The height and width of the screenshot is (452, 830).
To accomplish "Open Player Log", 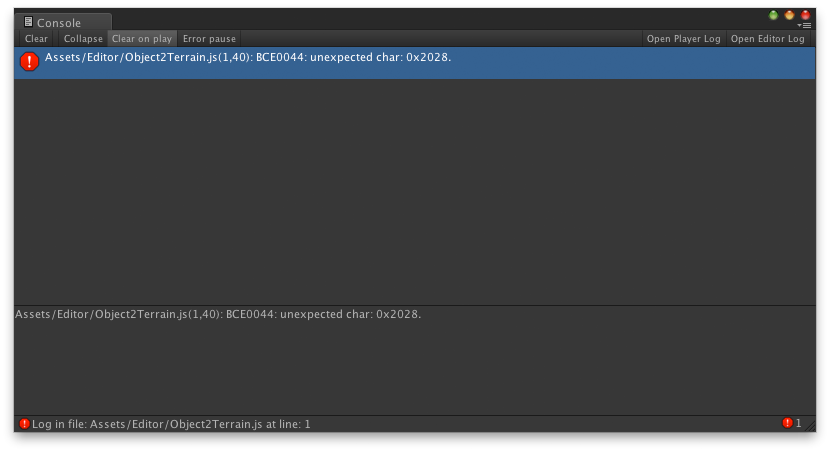I will (683, 39).
